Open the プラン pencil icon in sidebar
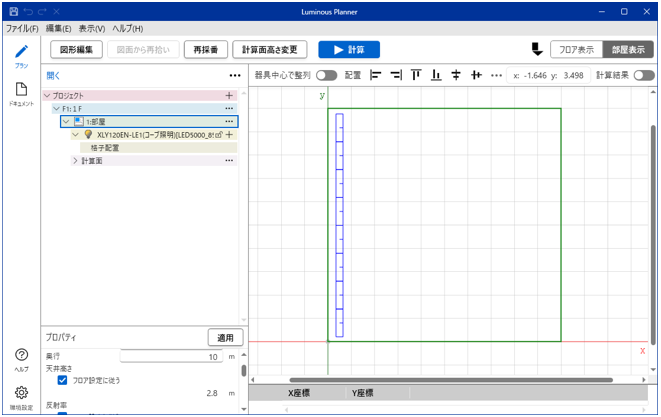Viewport: 661px width, 417px height. point(21,52)
